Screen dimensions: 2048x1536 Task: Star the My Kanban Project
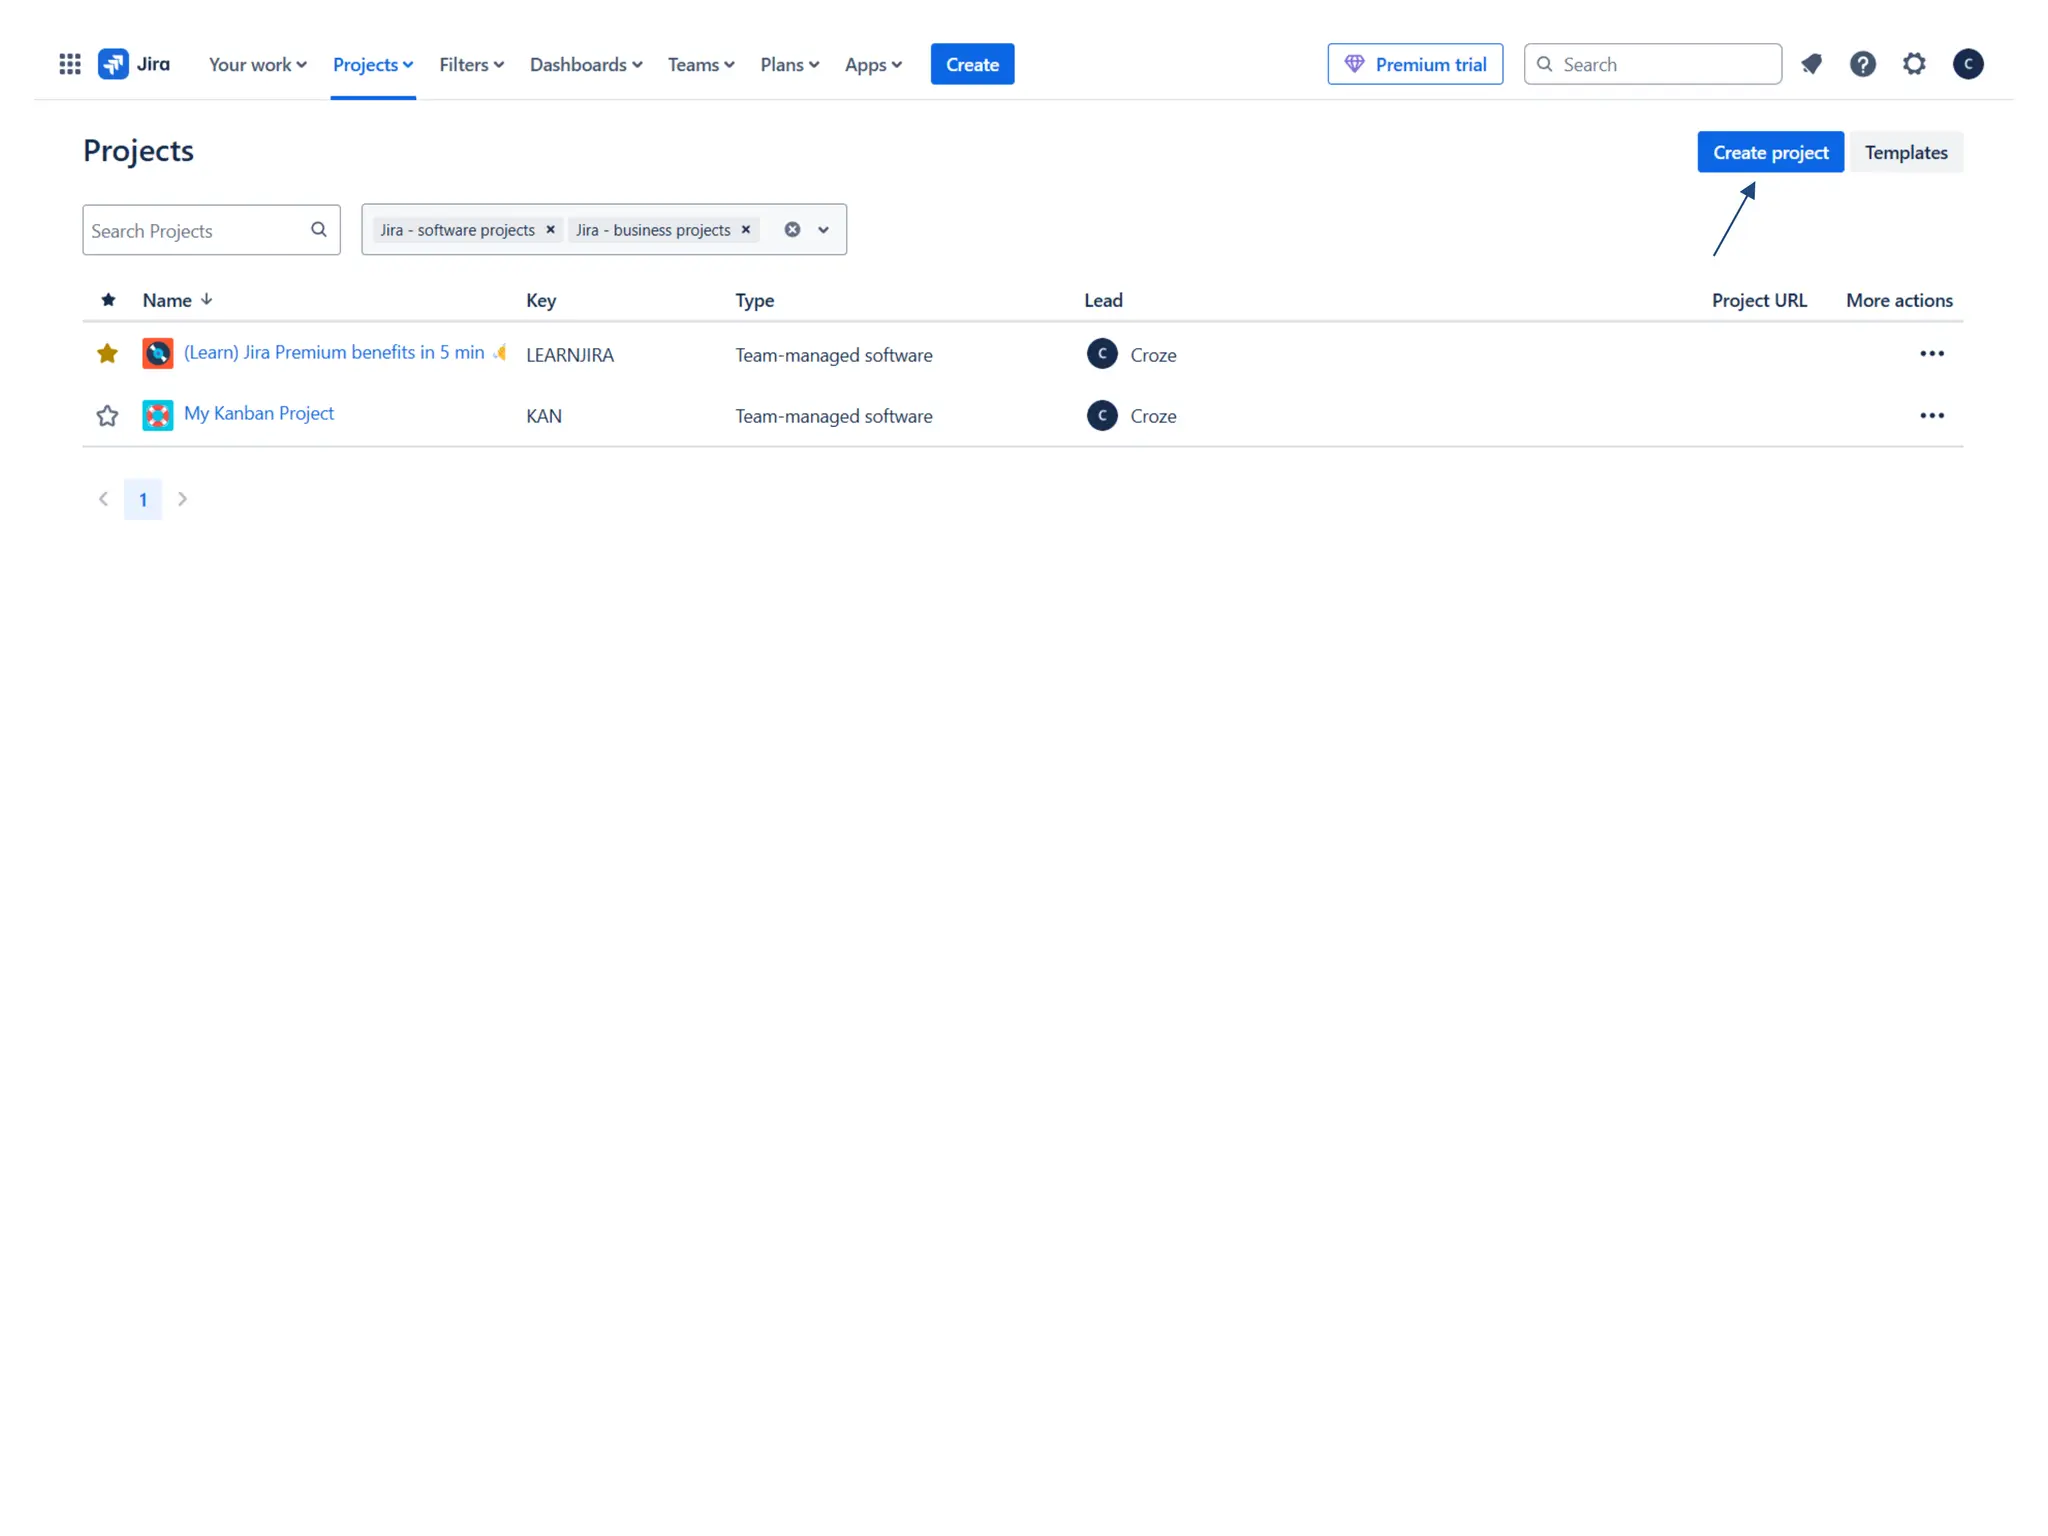tap(107, 416)
